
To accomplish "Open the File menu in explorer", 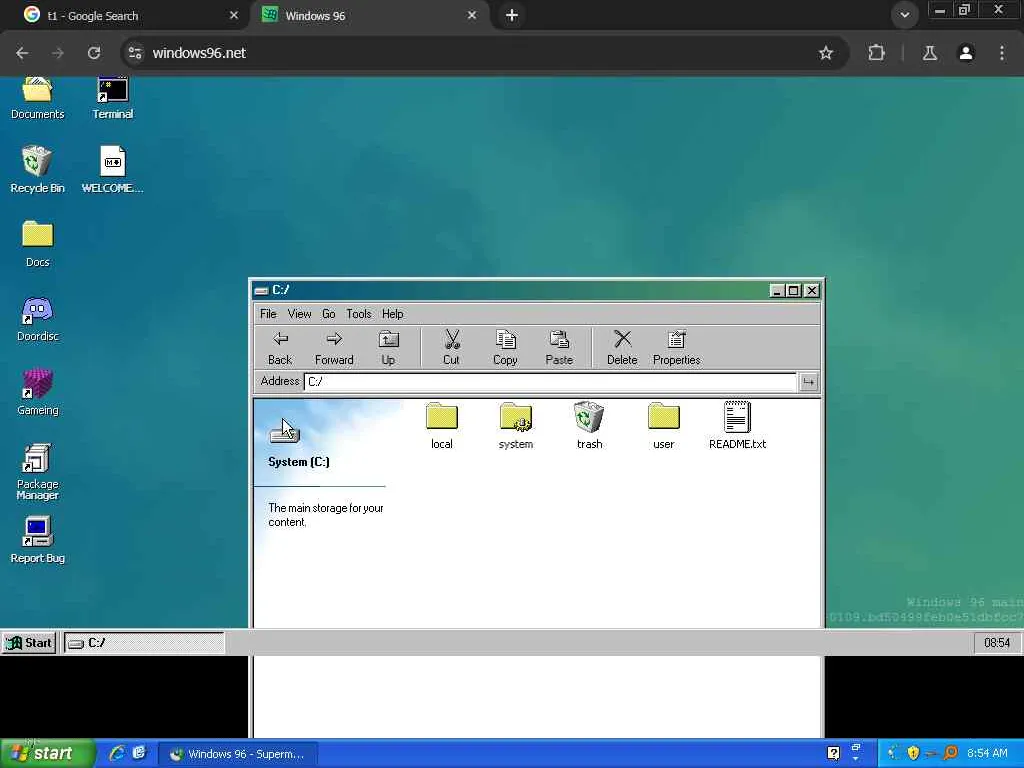I will pyautogui.click(x=268, y=313).
